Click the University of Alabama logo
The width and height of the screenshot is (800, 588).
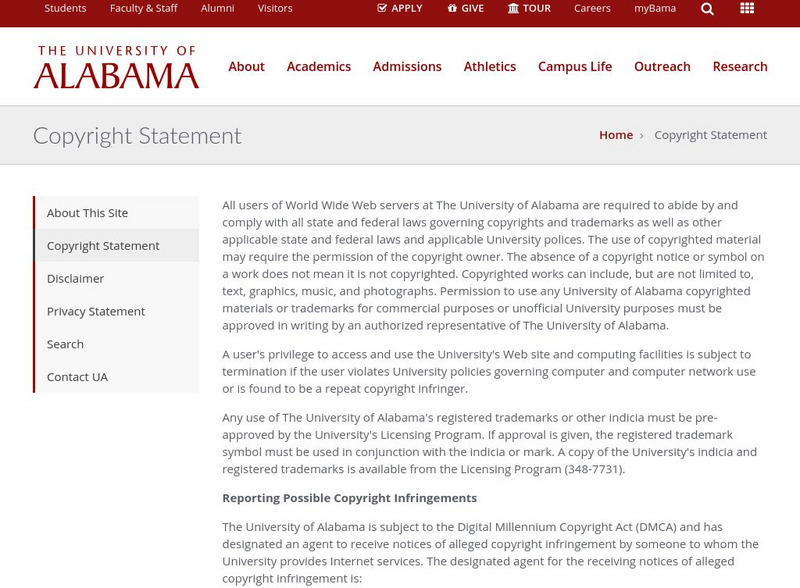[116, 67]
